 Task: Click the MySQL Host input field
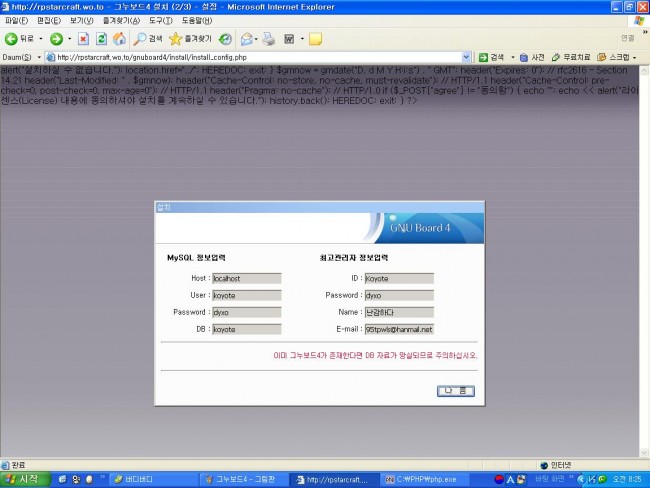(x=247, y=279)
